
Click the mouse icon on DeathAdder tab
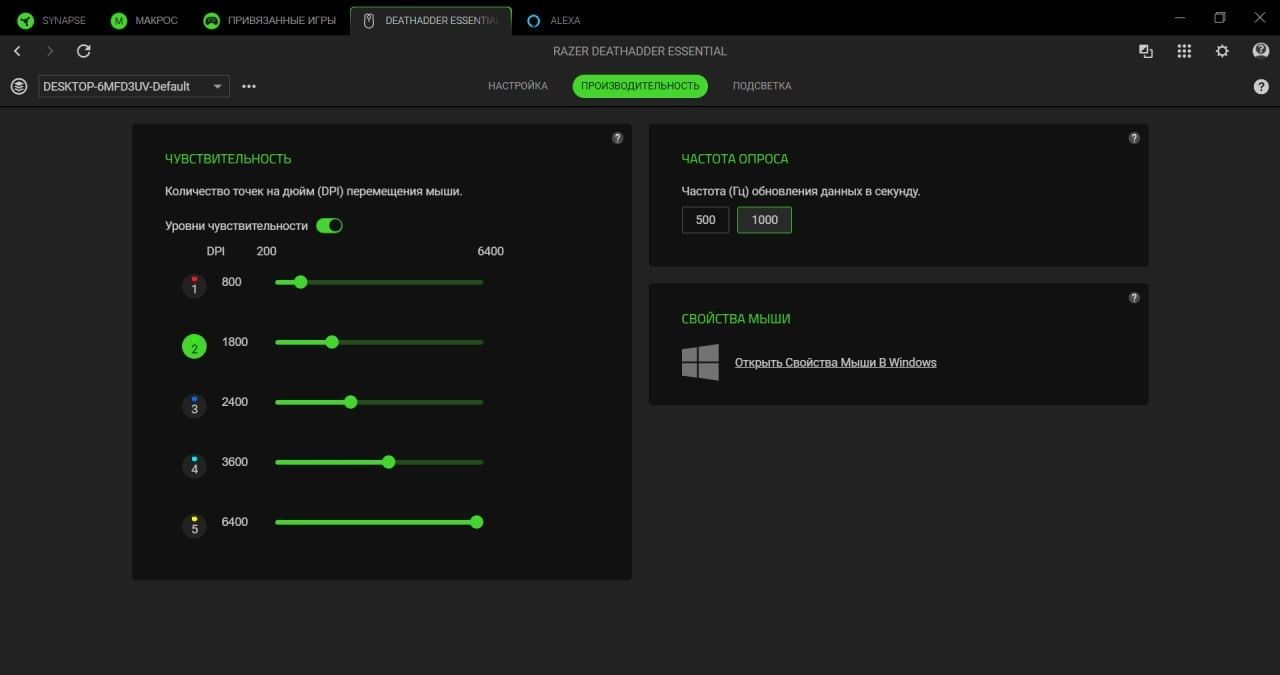point(368,20)
